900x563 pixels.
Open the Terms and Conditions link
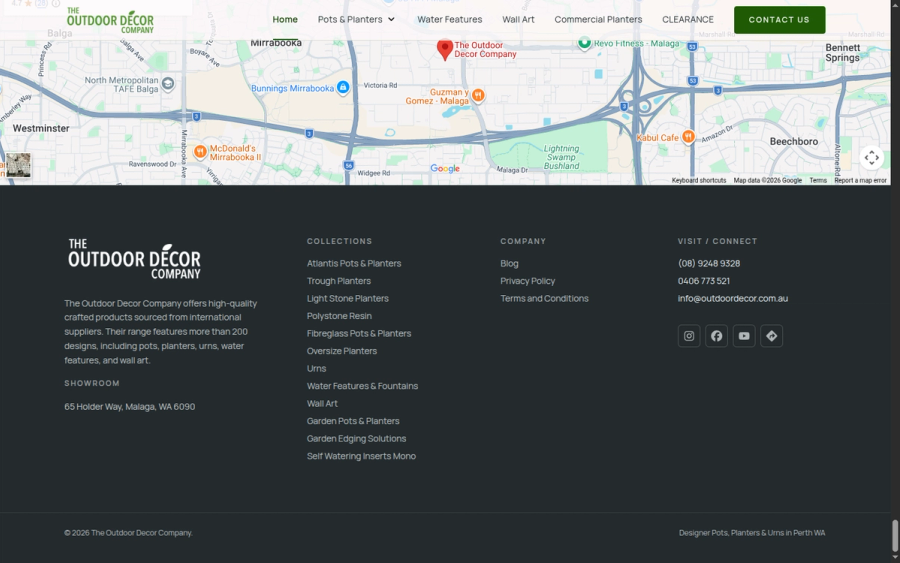544,298
